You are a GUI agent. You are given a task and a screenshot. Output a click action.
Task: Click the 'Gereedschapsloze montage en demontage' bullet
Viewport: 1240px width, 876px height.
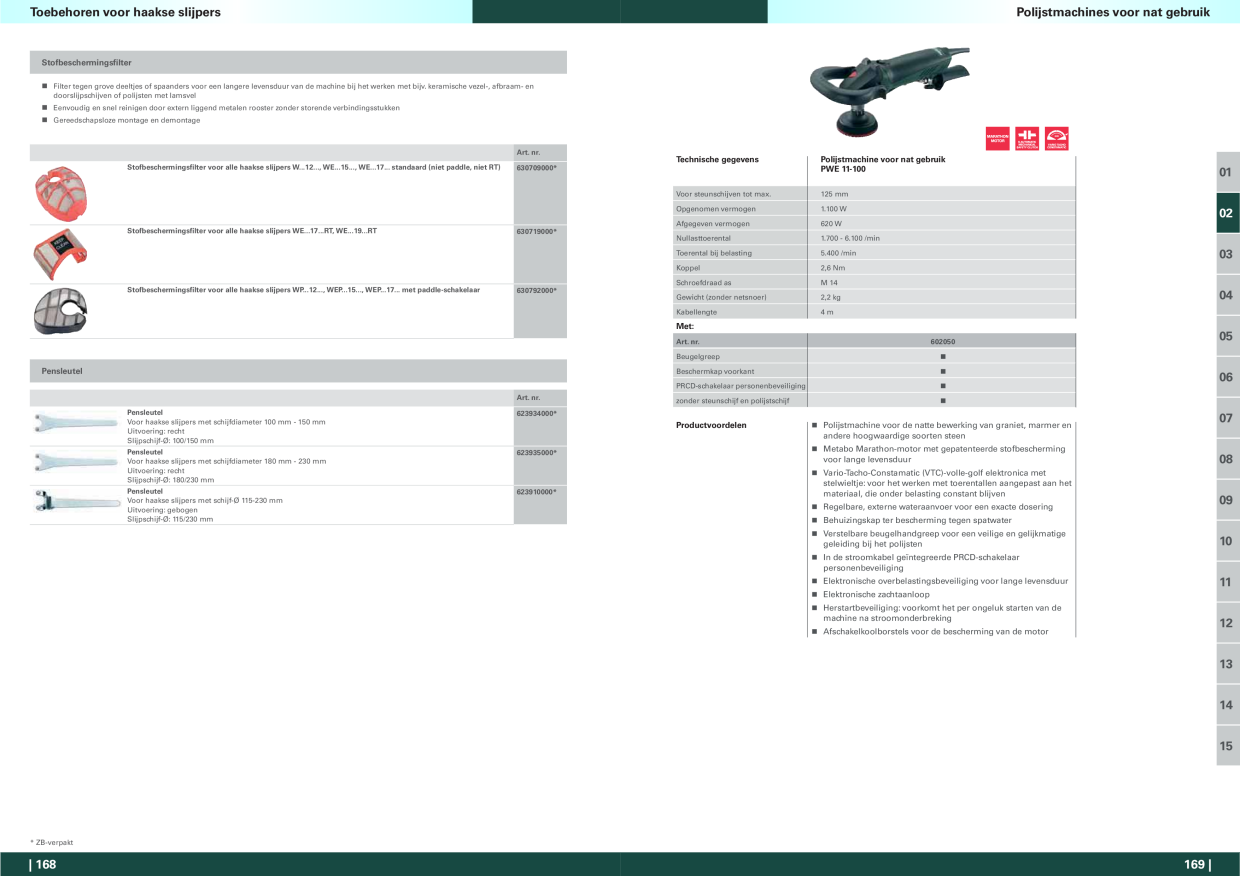(x=127, y=120)
